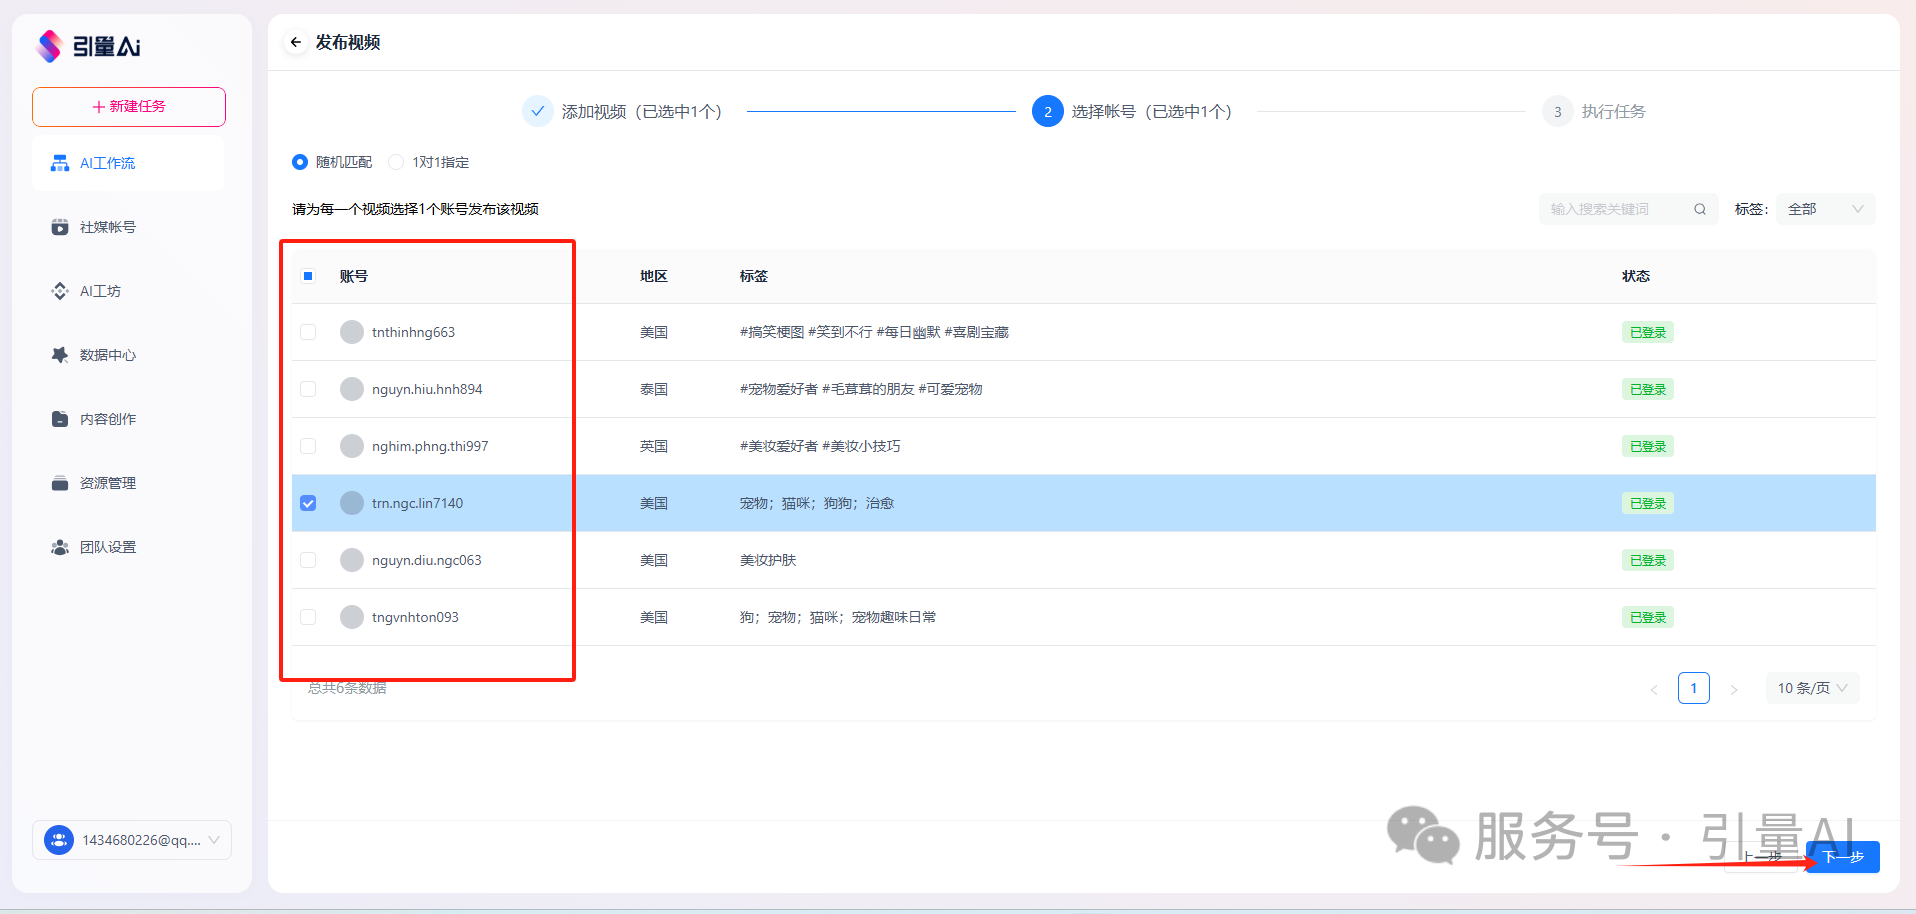Click avatar of nguyn.diu.ngc063
Screen dimensions: 1916x914
(x=352, y=560)
